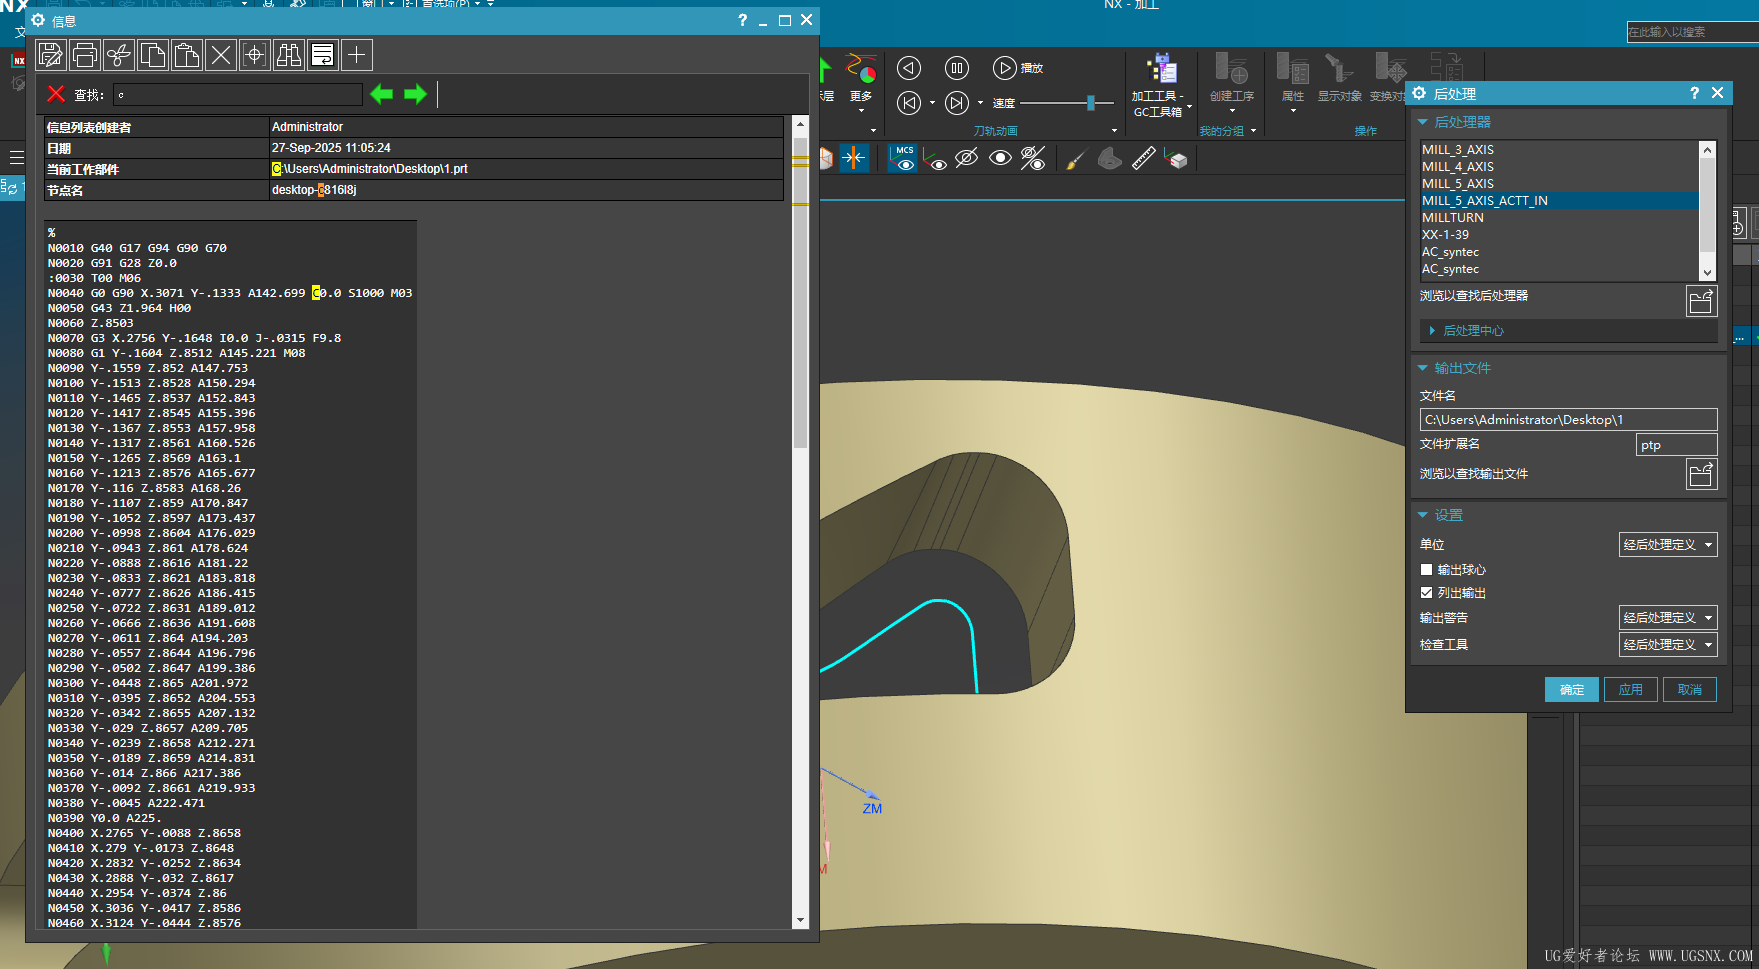Click the 信息 window vertical scrollbar thumb
This screenshot has width=1759, height=969.
click(x=800, y=293)
